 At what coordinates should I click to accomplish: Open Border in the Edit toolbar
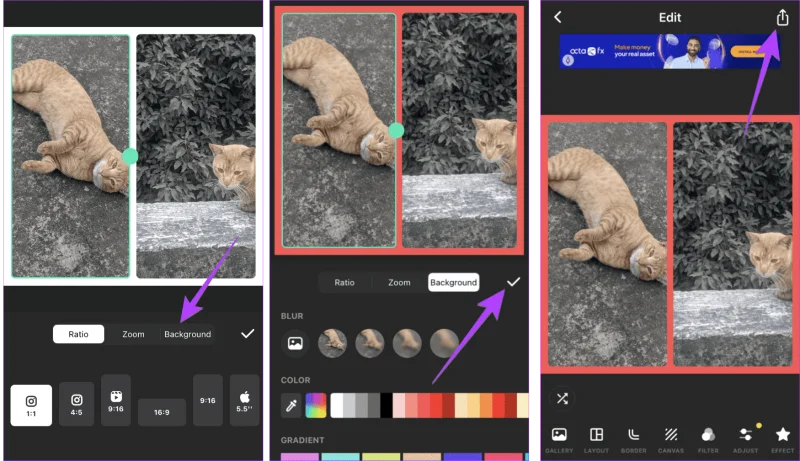point(634,440)
